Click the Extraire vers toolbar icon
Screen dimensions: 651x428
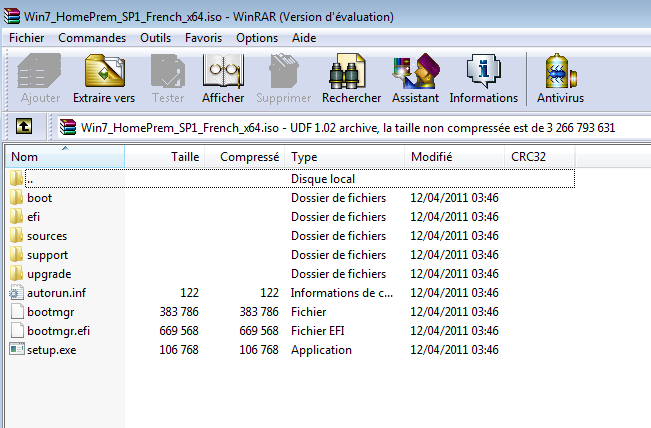(103, 78)
